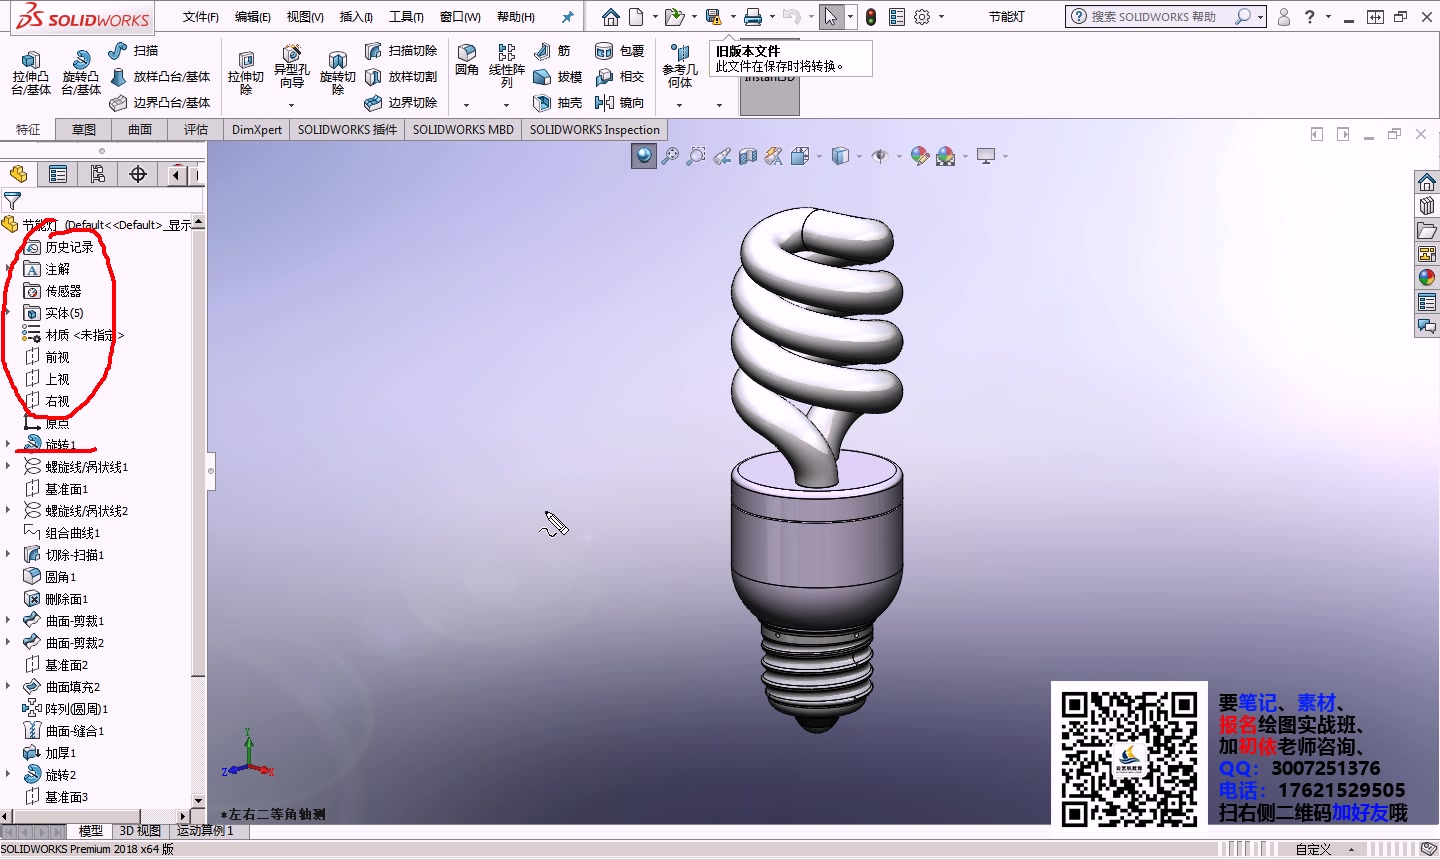
Task: Select the 前视 plane in tree
Action: pos(57,357)
